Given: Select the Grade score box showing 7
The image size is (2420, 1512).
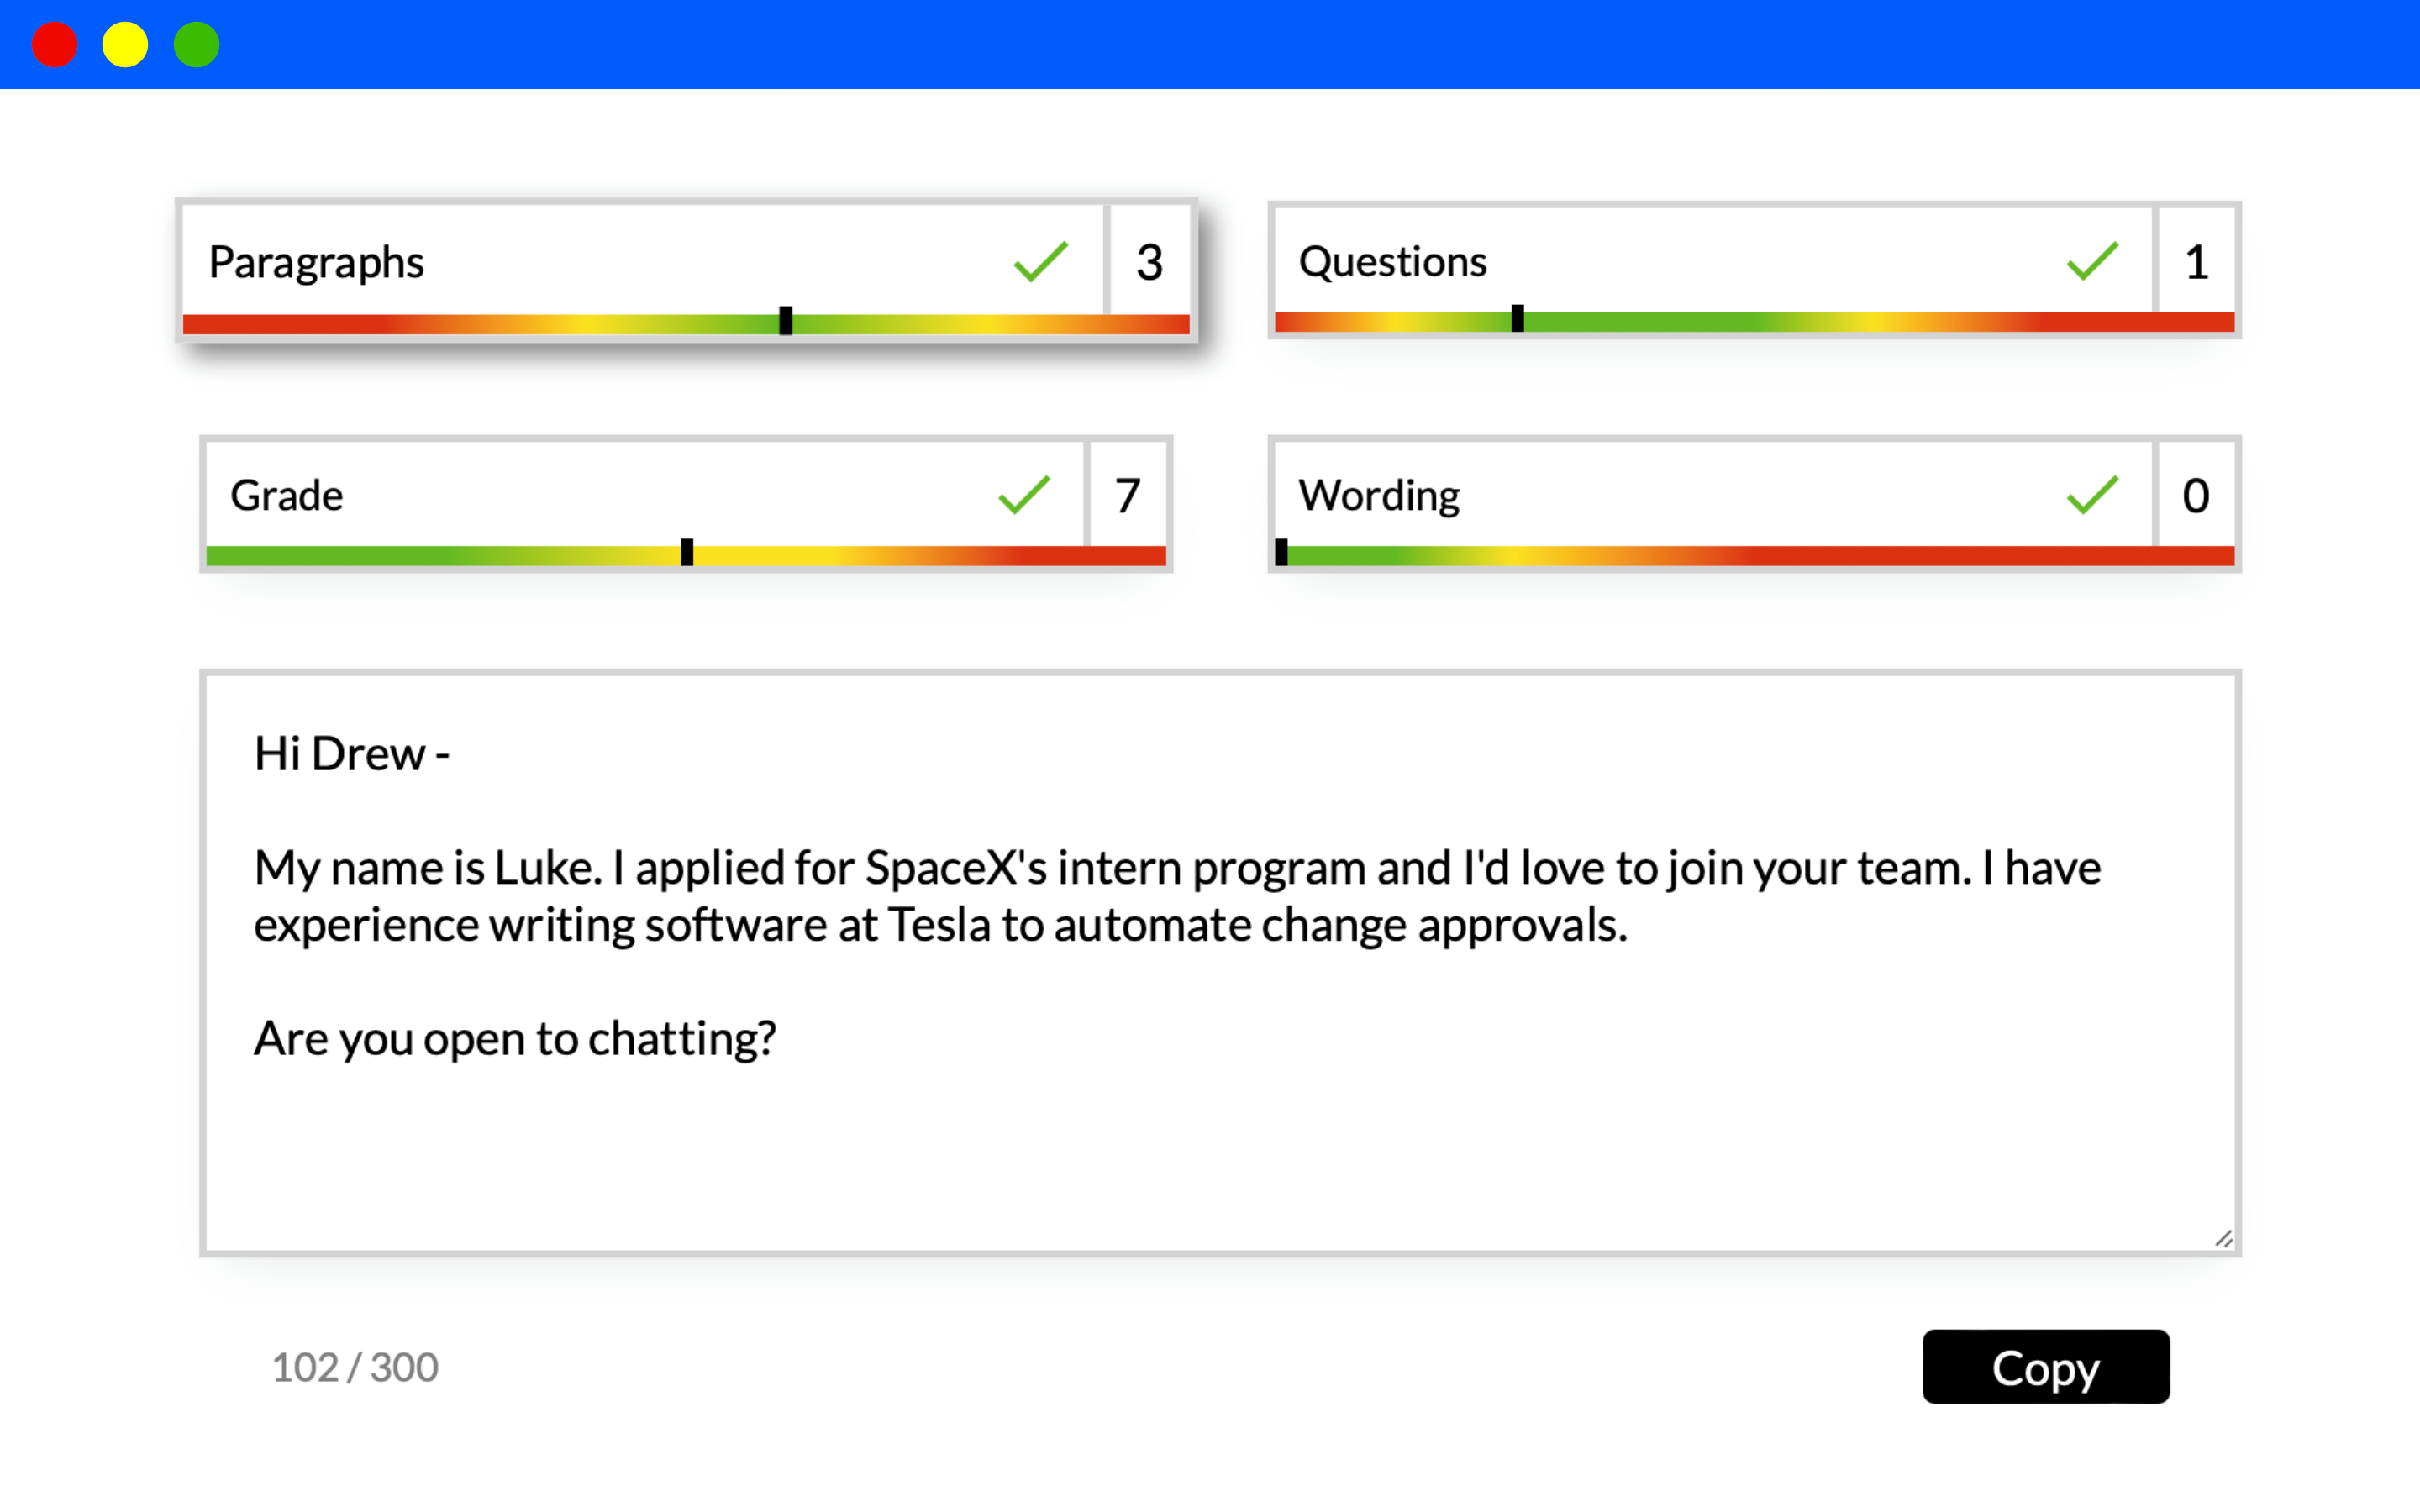Looking at the screenshot, I should point(1128,495).
